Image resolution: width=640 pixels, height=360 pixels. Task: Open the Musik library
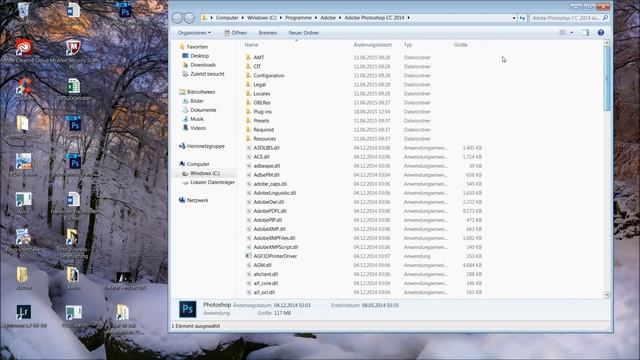click(197, 119)
